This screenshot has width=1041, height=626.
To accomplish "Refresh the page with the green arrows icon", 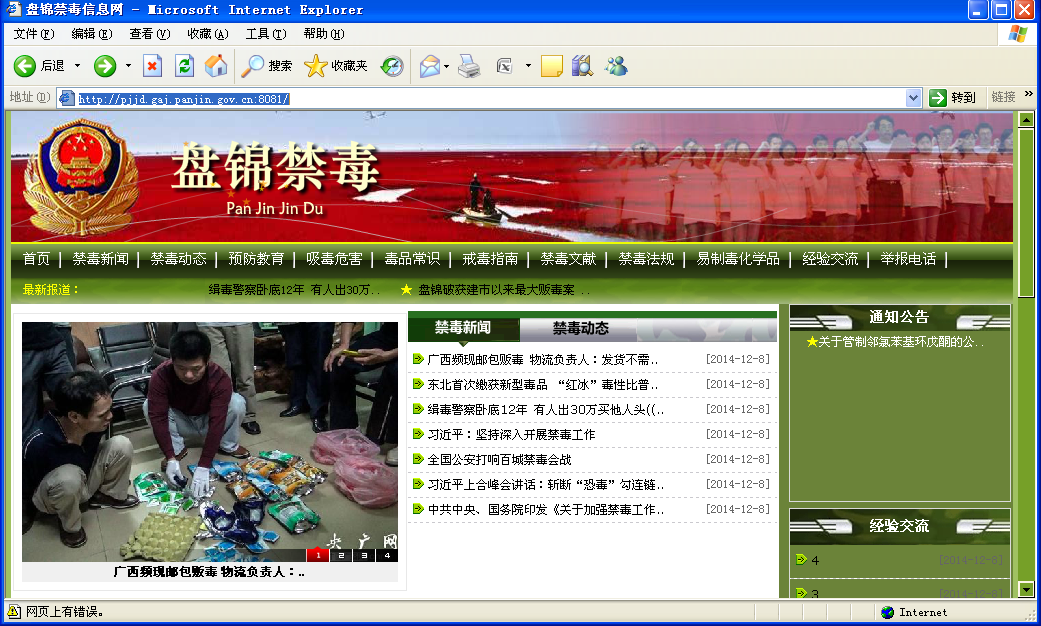I will (x=184, y=66).
